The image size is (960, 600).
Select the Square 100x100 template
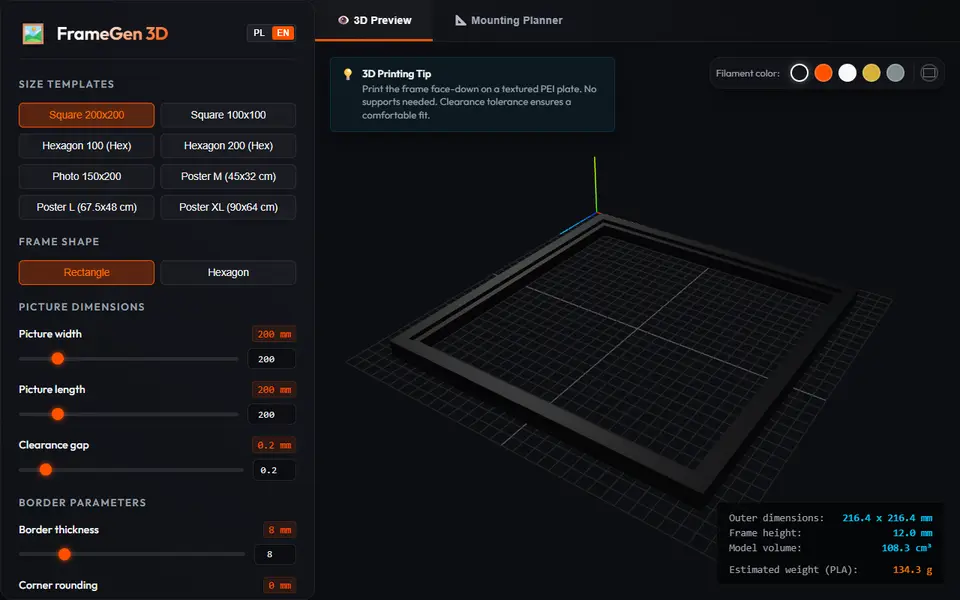[228, 115]
